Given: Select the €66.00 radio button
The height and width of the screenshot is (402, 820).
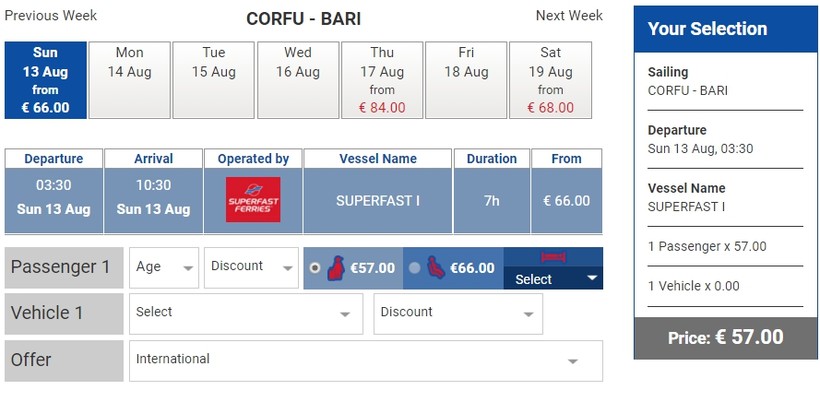Looking at the screenshot, I should (415, 268).
